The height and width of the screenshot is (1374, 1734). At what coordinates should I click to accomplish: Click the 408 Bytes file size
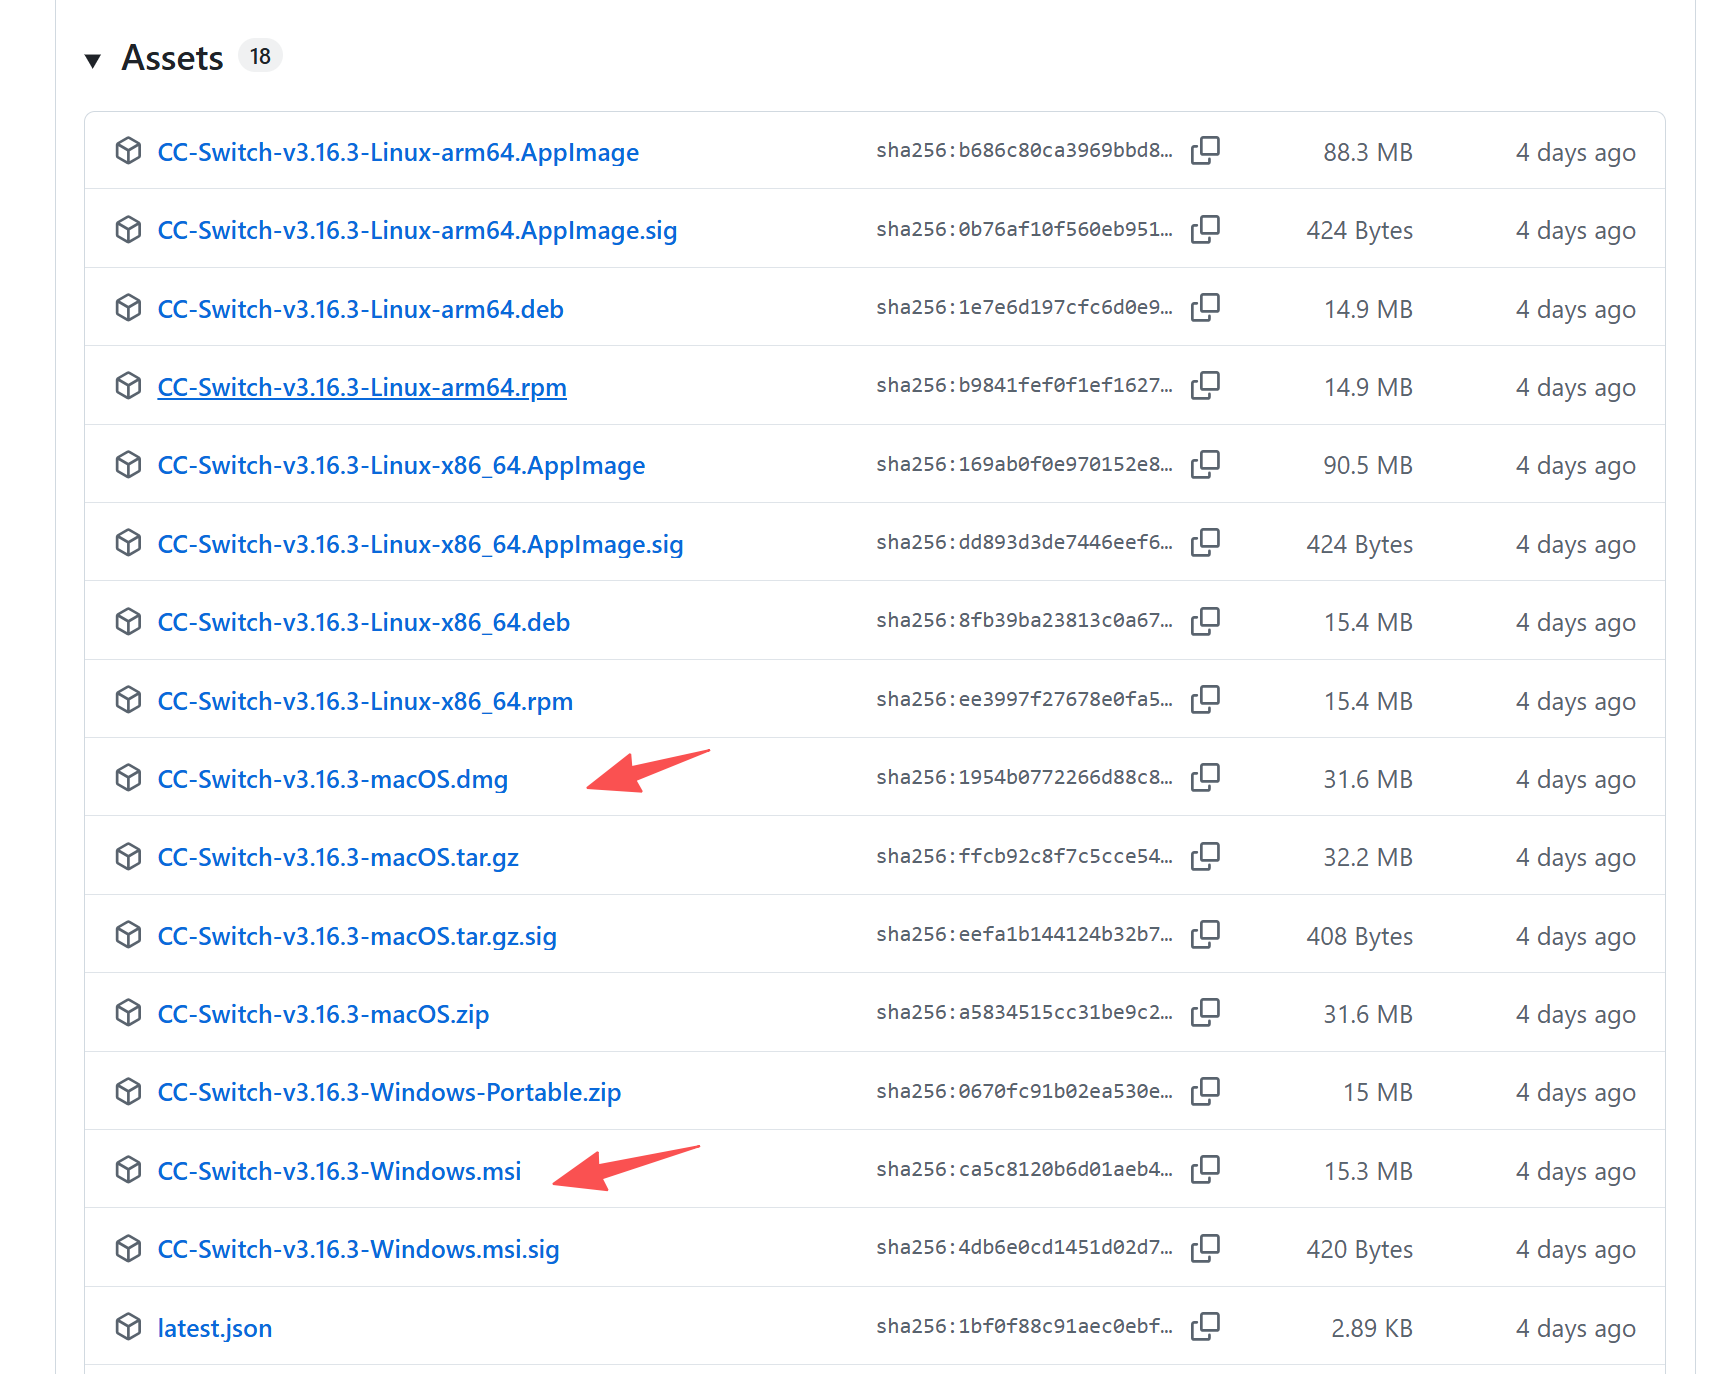point(1359,936)
